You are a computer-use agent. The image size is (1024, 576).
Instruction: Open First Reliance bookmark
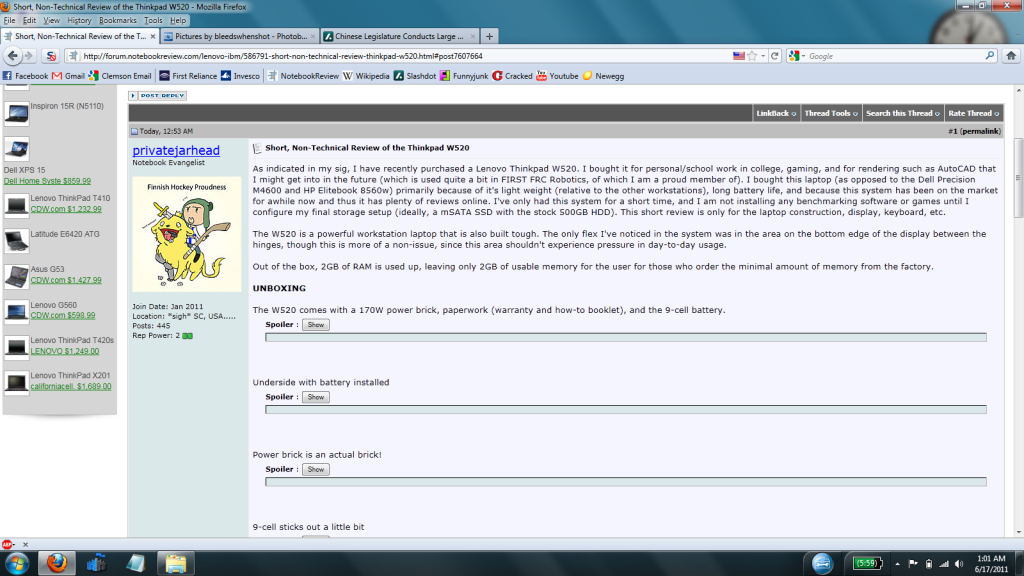click(x=188, y=76)
